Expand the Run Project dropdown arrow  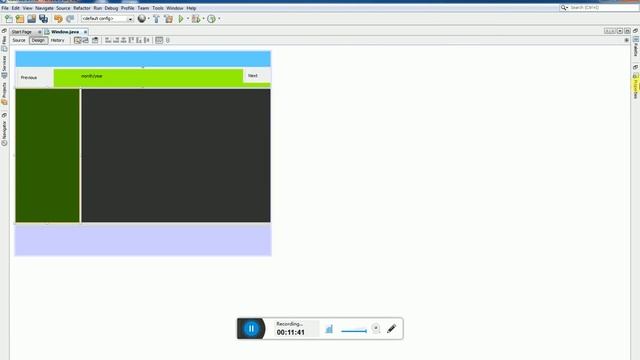pos(188,19)
